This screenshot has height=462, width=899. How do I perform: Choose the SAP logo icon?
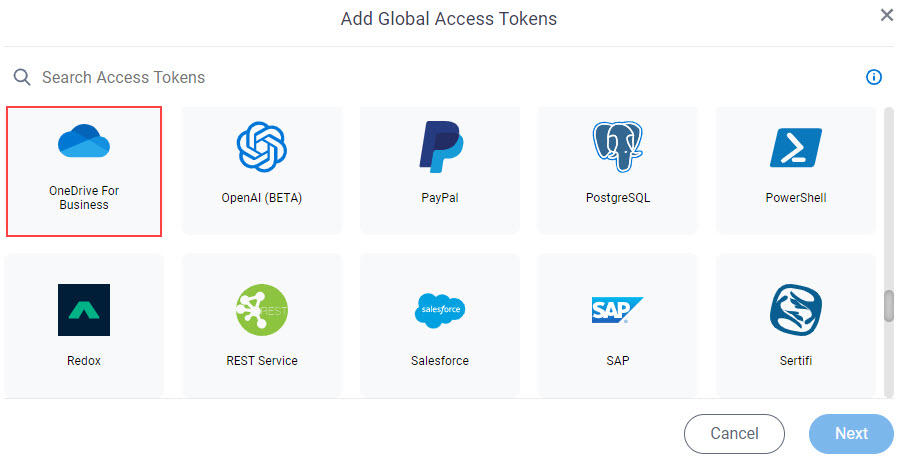point(617,310)
